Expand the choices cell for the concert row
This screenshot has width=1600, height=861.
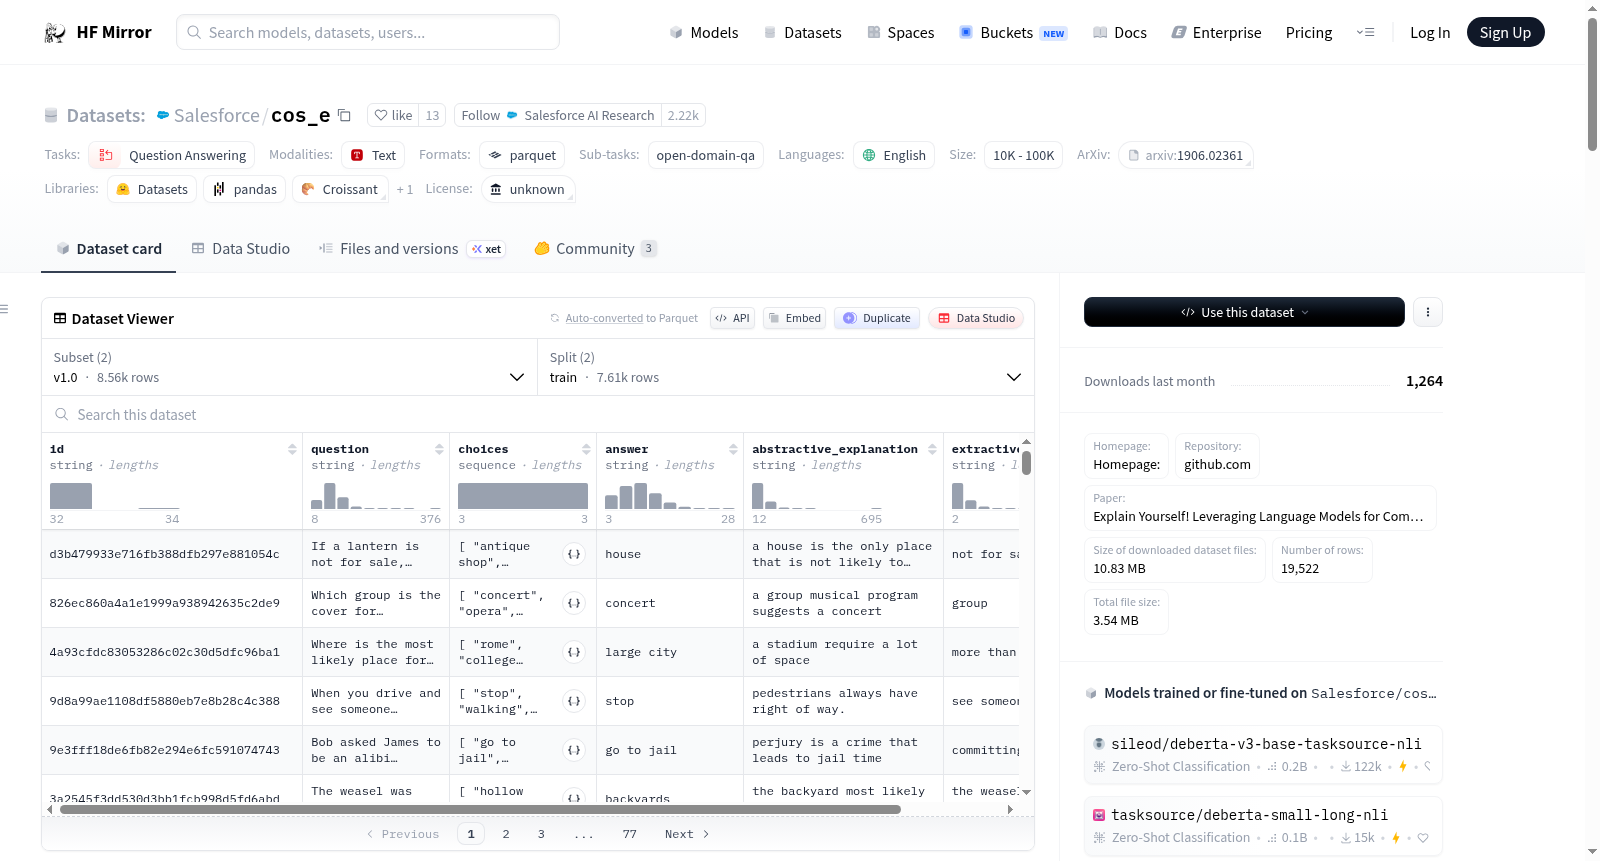(x=574, y=603)
